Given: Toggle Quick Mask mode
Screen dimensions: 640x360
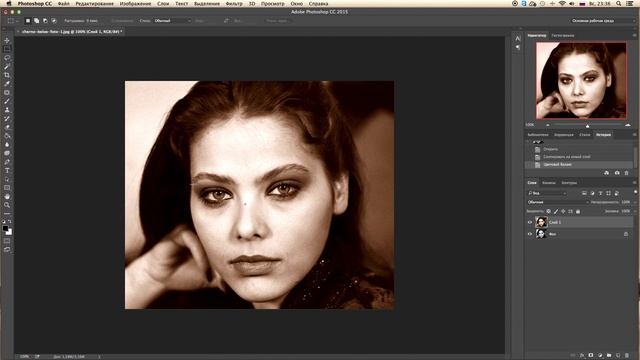Looking at the screenshot, I should click(7, 241).
